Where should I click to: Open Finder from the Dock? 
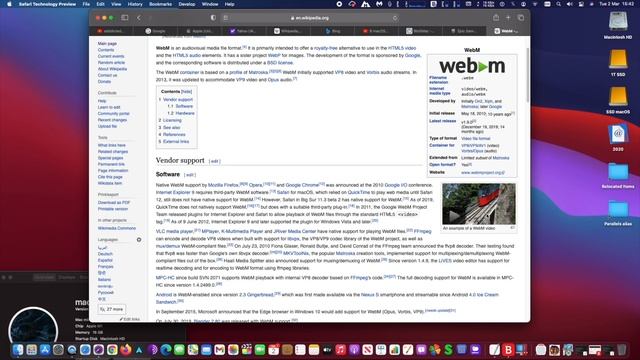[18, 349]
